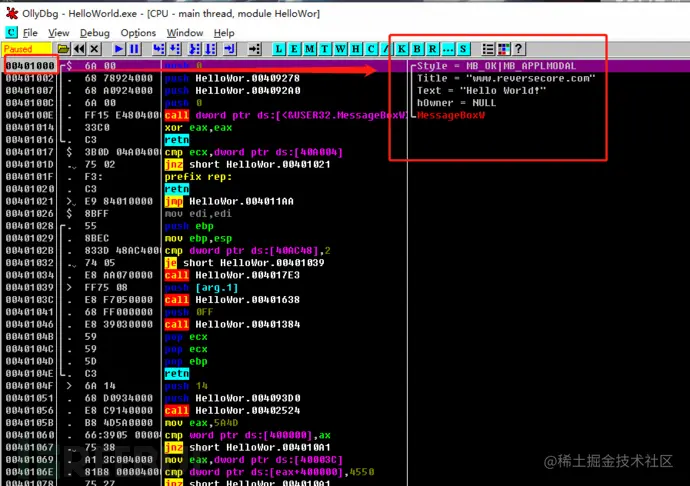
Task: Open Executable modules with E button
Action: click(x=294, y=49)
